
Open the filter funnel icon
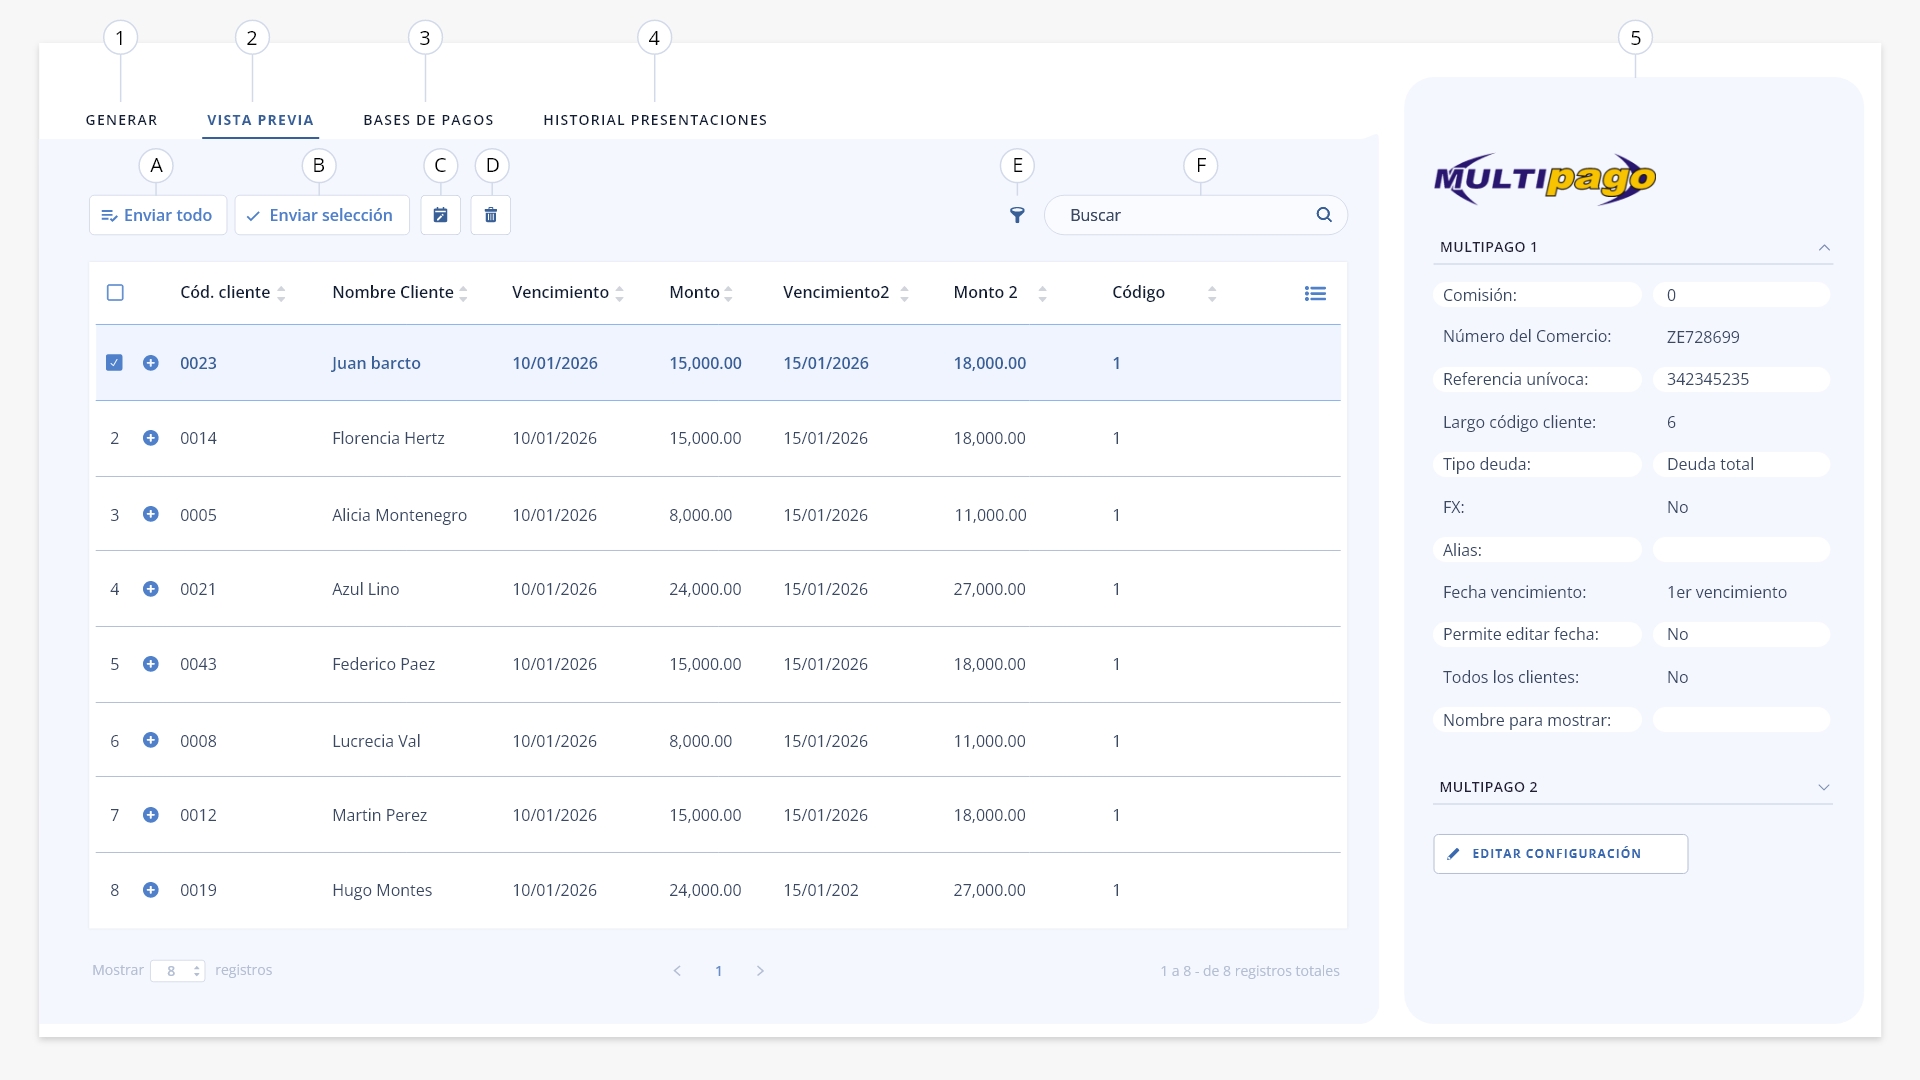click(x=1017, y=215)
